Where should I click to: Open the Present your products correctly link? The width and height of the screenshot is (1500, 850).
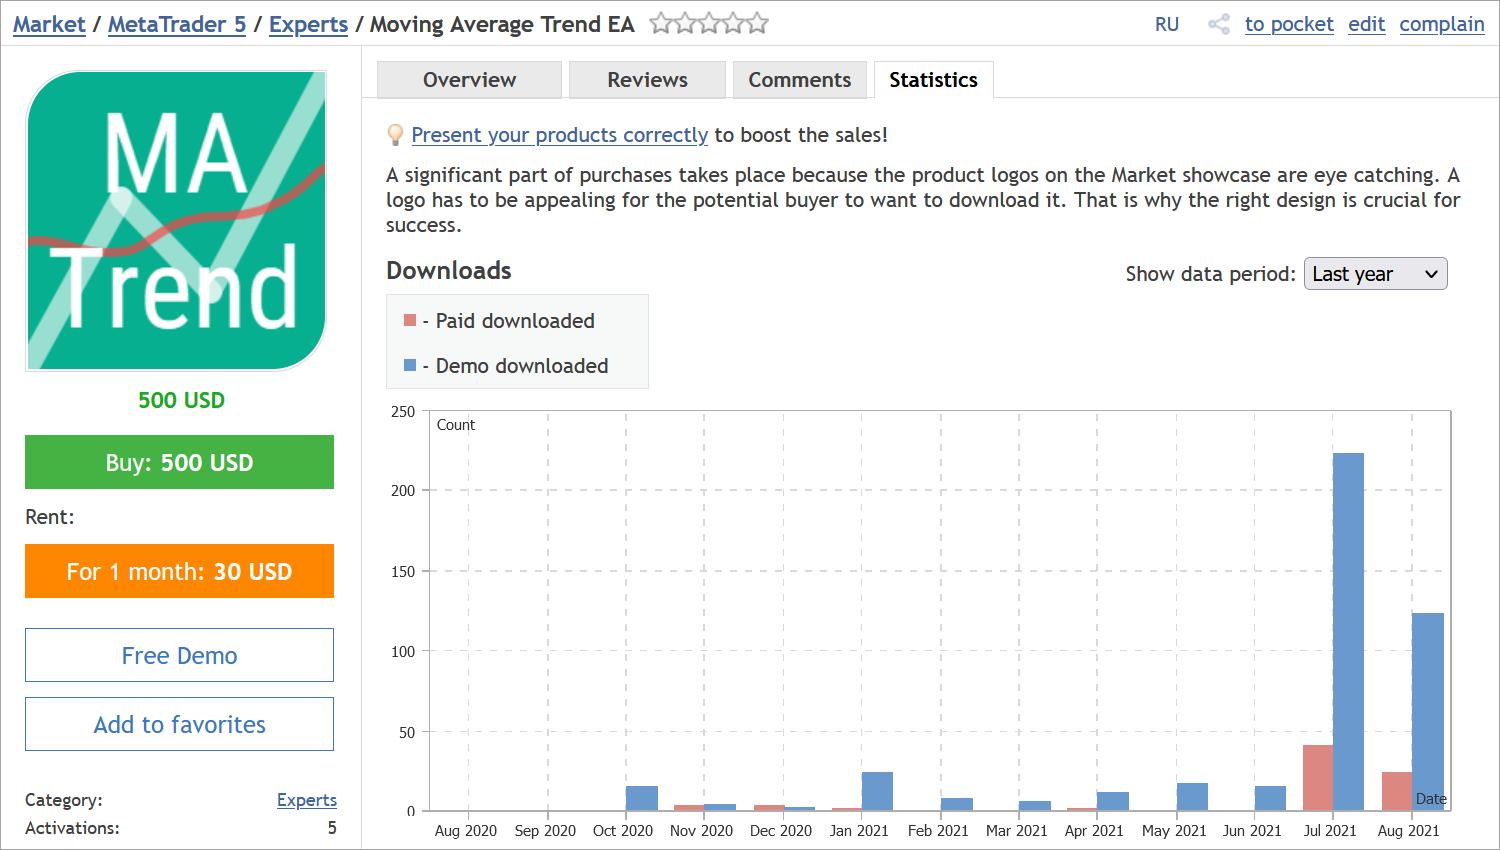[x=559, y=134]
